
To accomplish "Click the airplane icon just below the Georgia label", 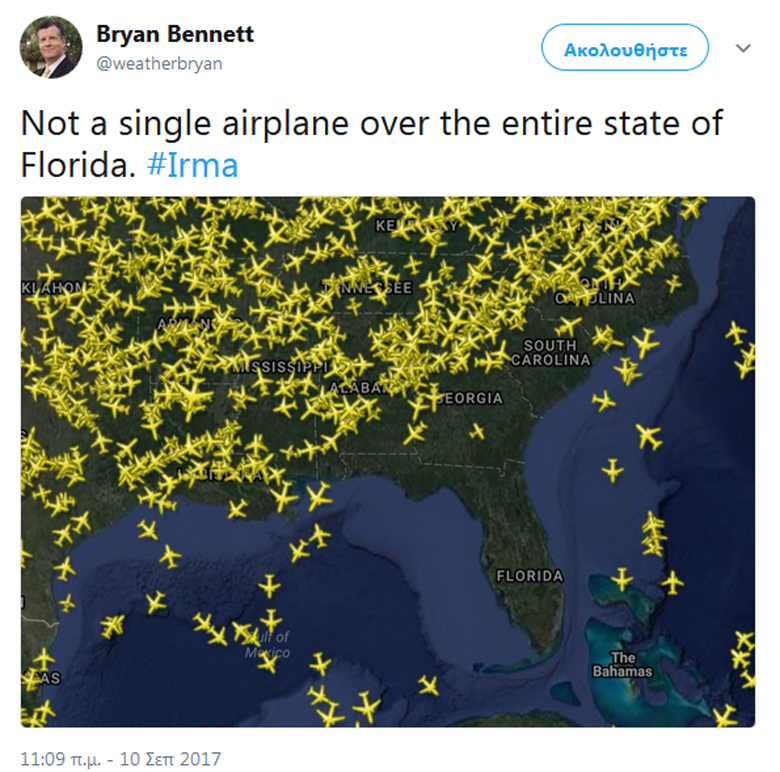I will (477, 431).
